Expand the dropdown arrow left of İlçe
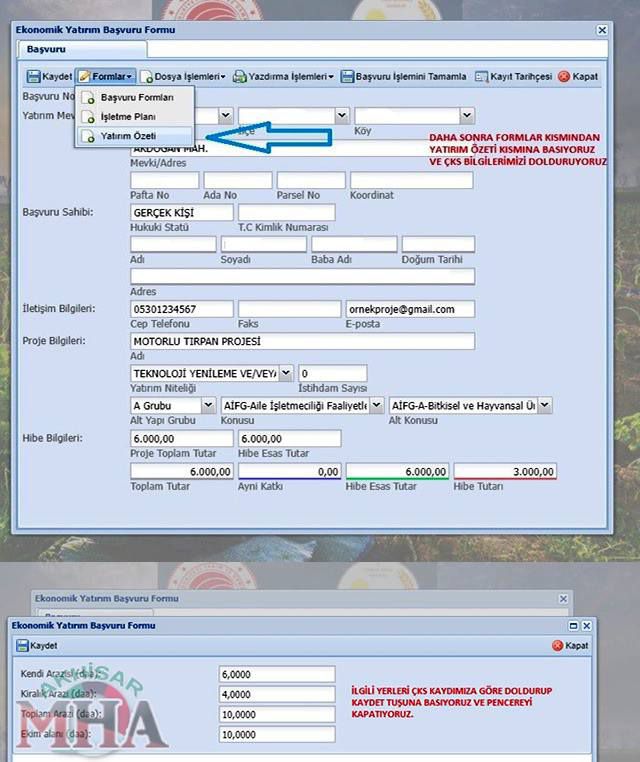 click(x=225, y=116)
